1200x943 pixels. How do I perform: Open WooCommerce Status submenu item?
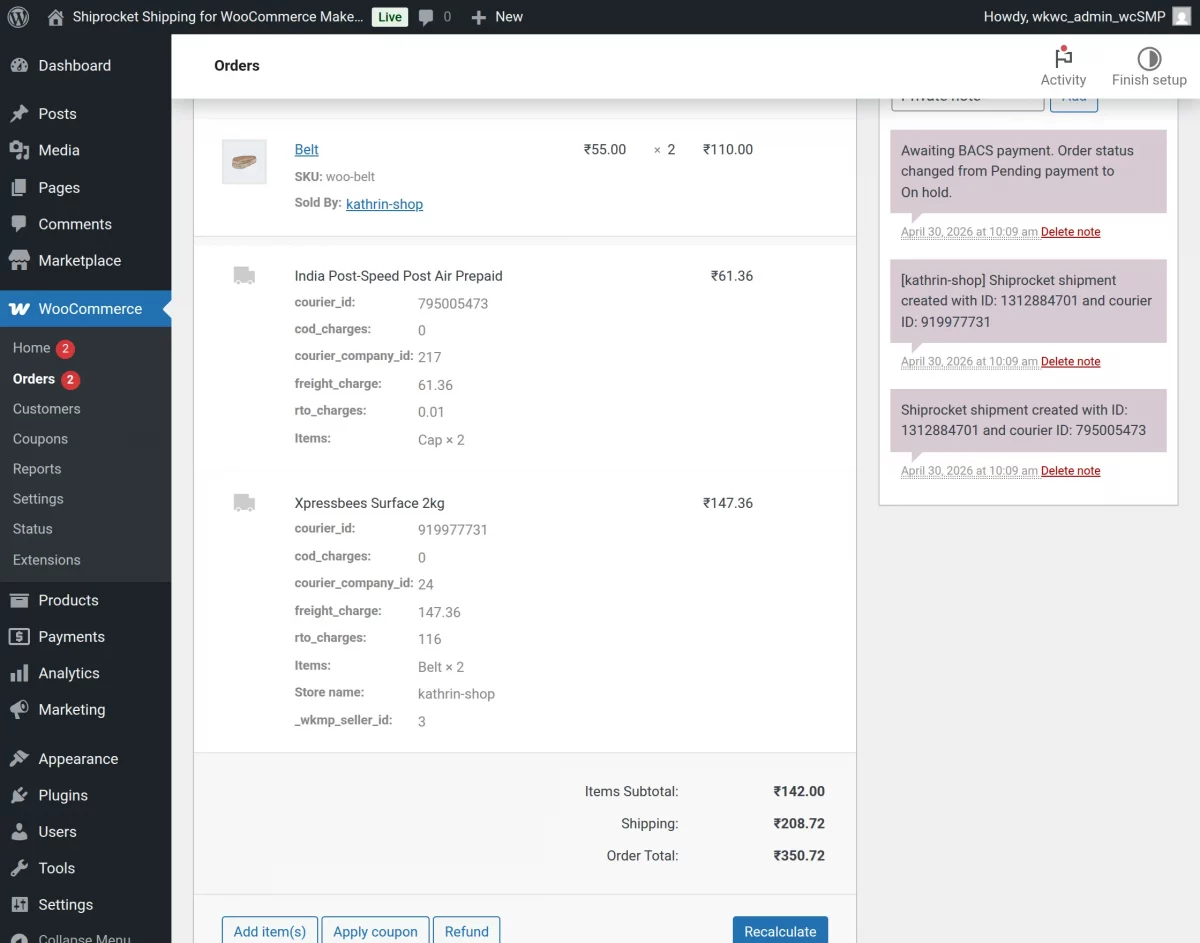33,529
